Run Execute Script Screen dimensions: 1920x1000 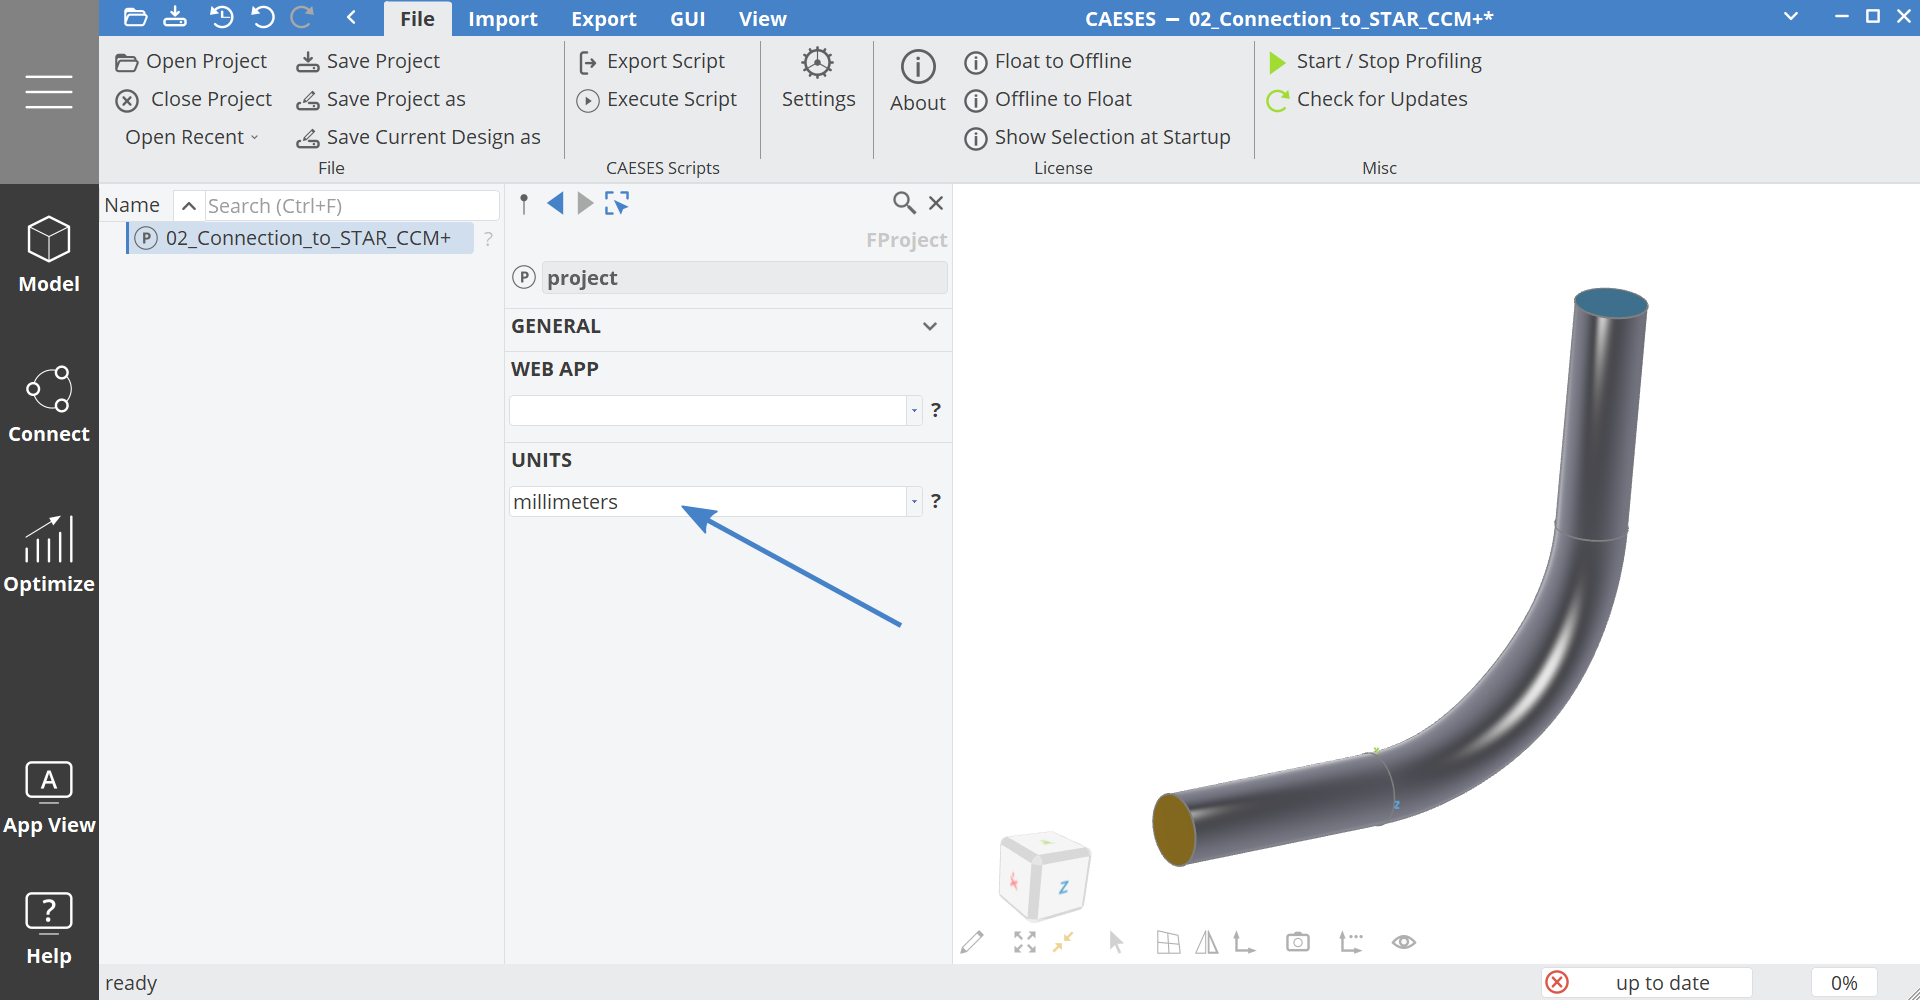tap(657, 99)
